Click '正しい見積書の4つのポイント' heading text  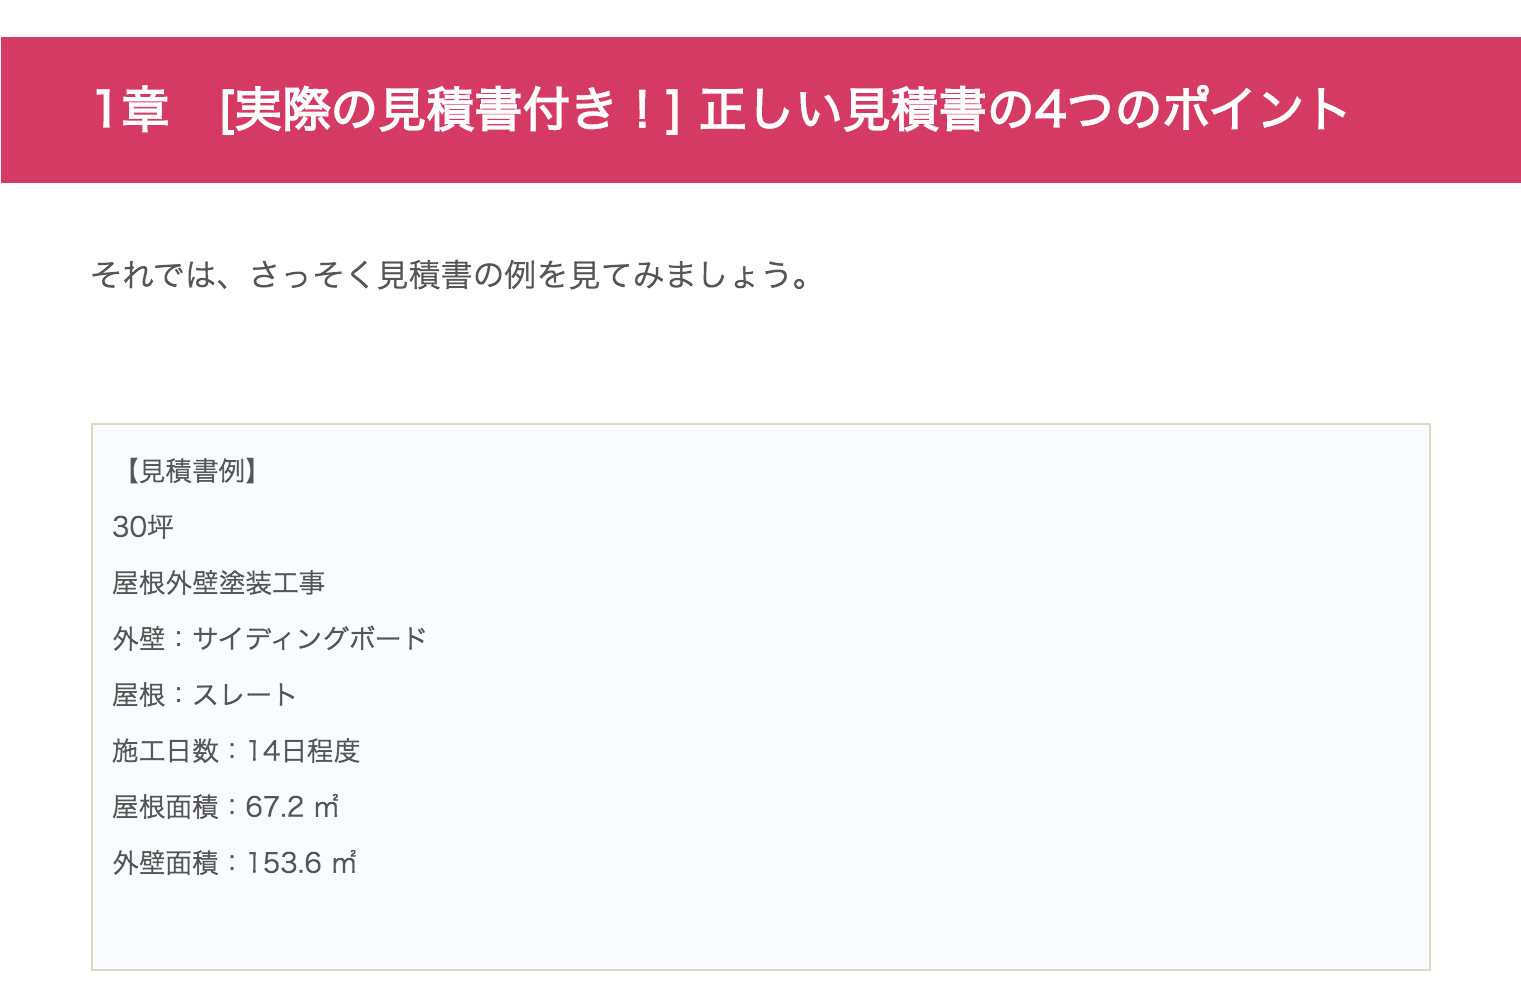(1025, 110)
